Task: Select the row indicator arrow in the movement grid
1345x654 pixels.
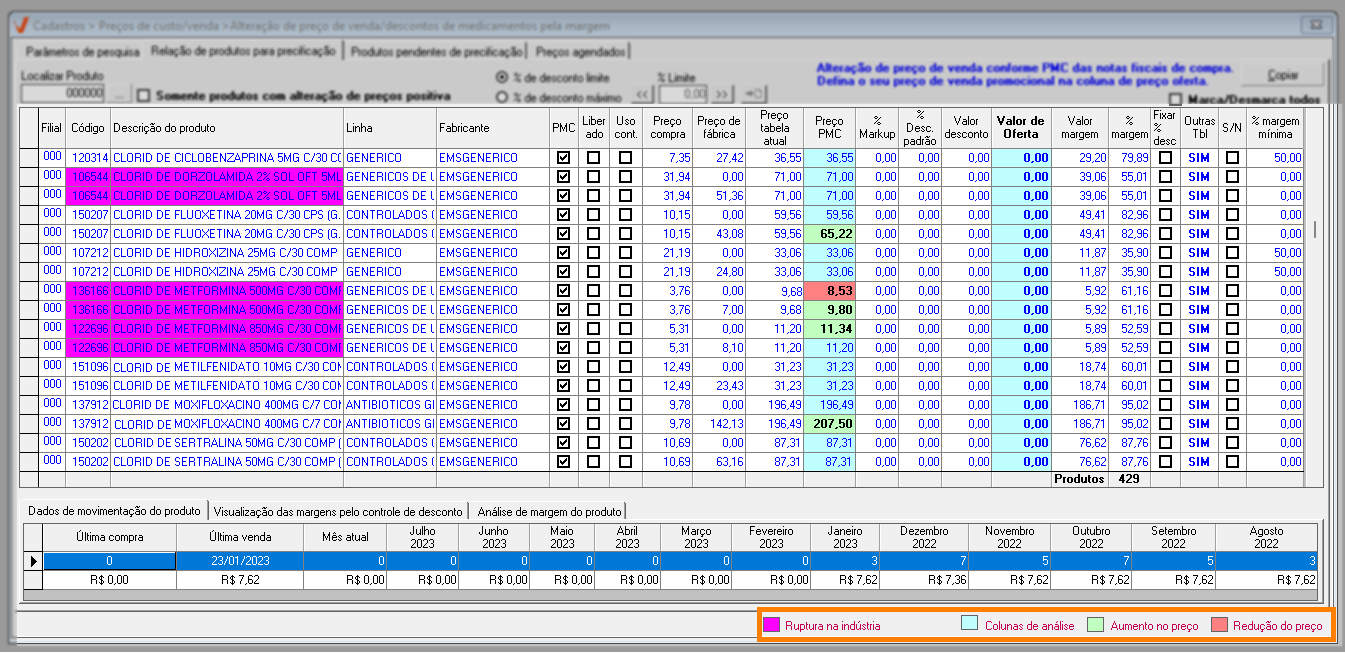Action: tap(34, 561)
